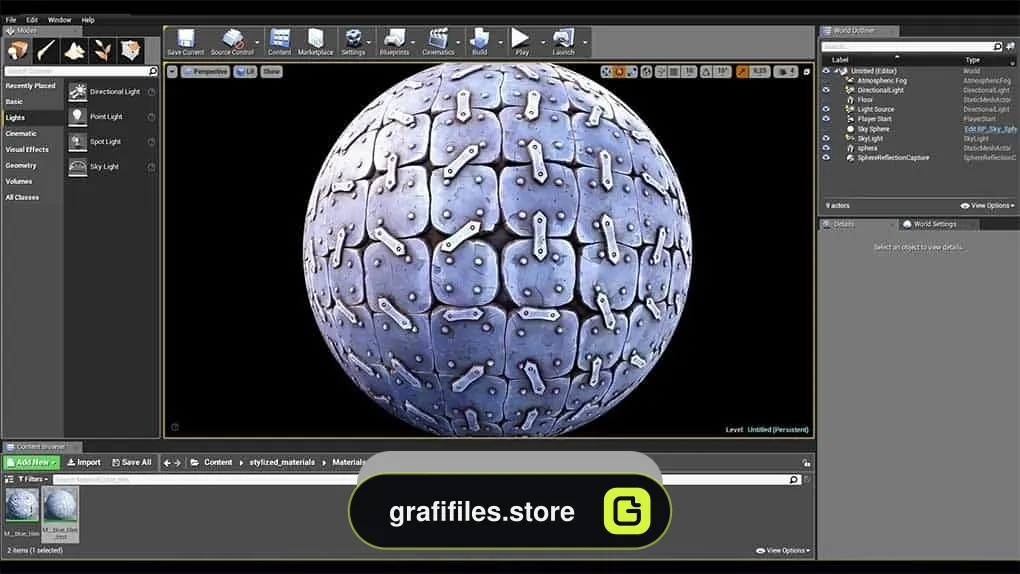This screenshot has height=574, width=1020.
Task: Click the Build toolbar icon
Action: [479, 39]
